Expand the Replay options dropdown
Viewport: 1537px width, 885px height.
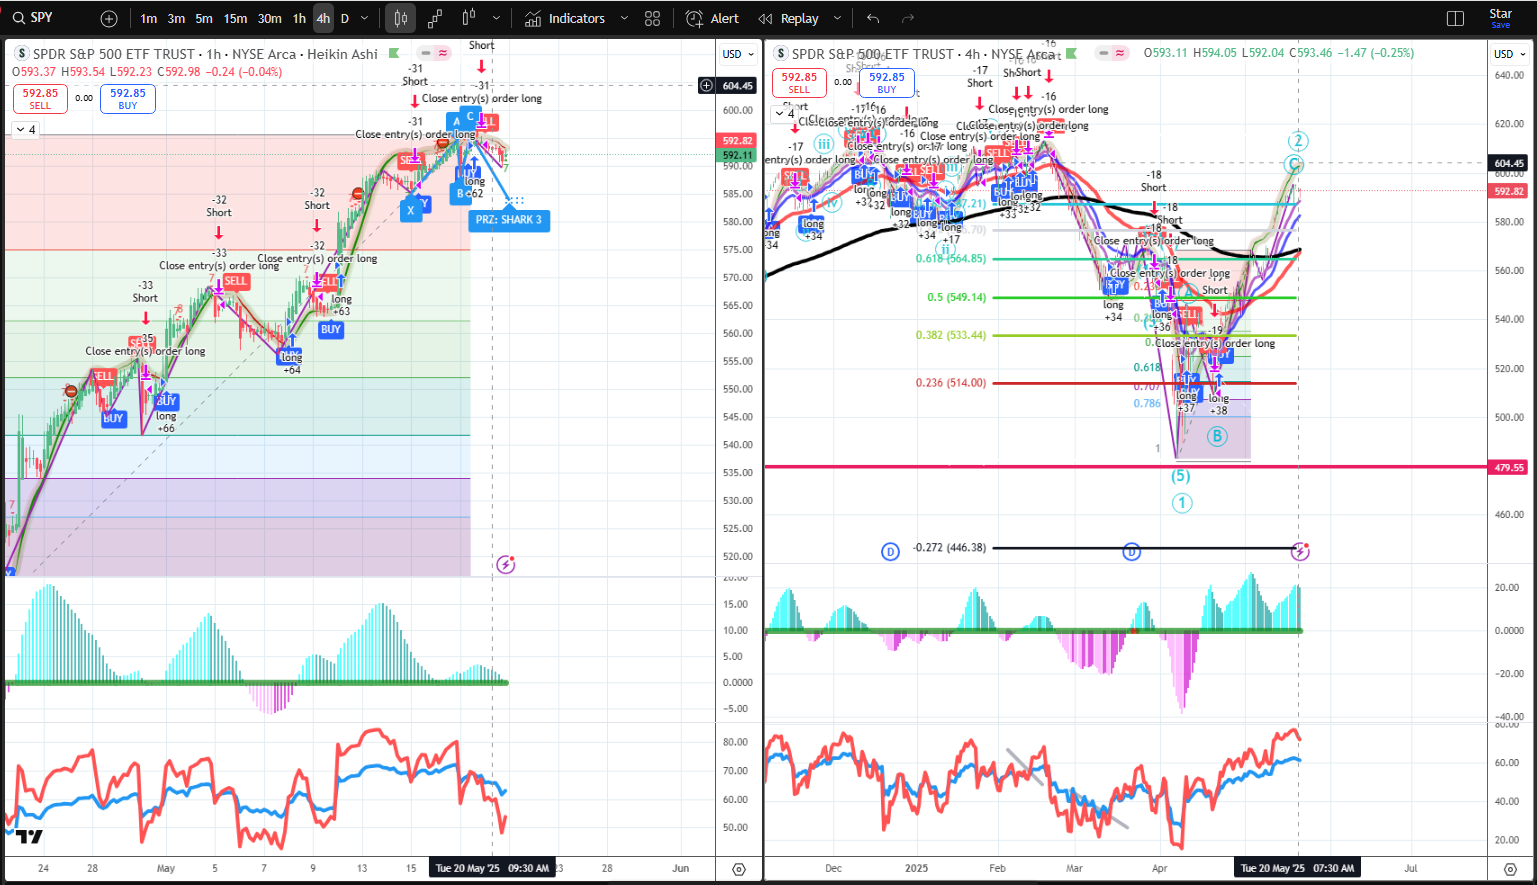838,18
